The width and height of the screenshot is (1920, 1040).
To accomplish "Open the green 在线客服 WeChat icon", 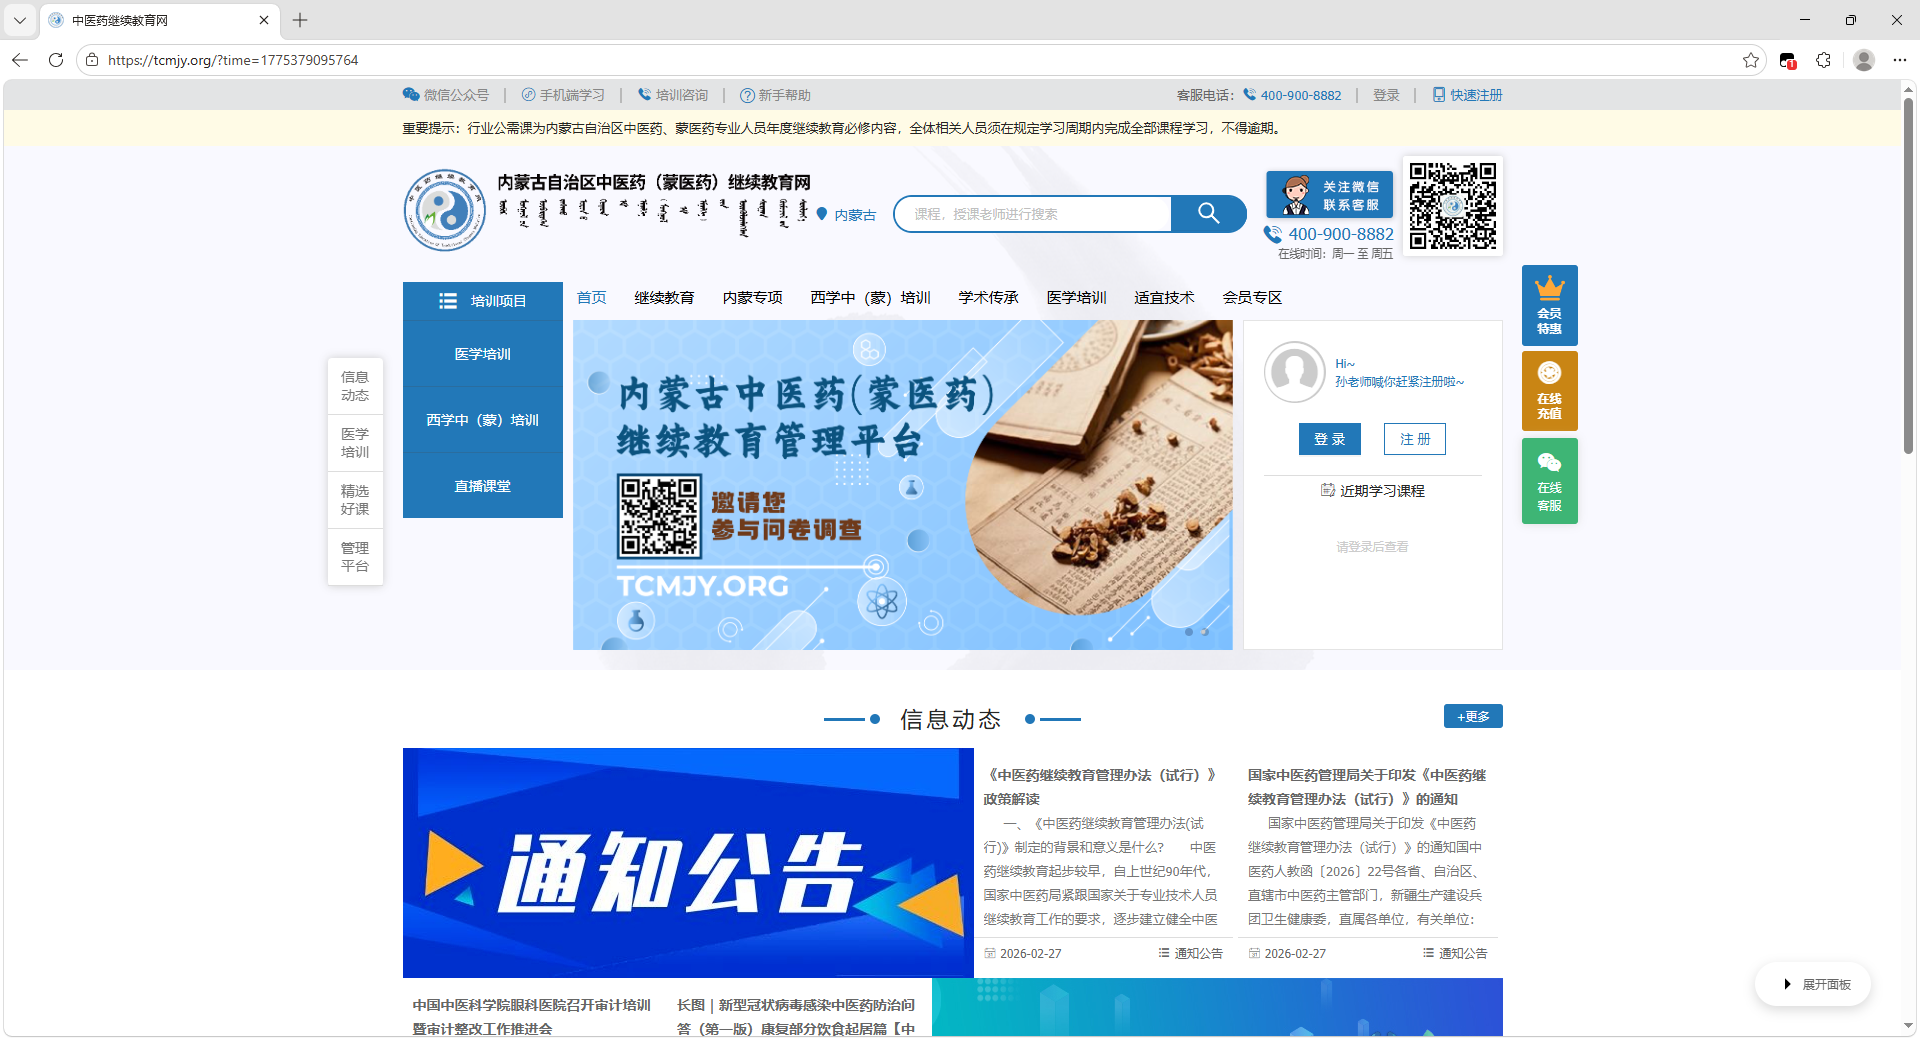I will tap(1549, 481).
